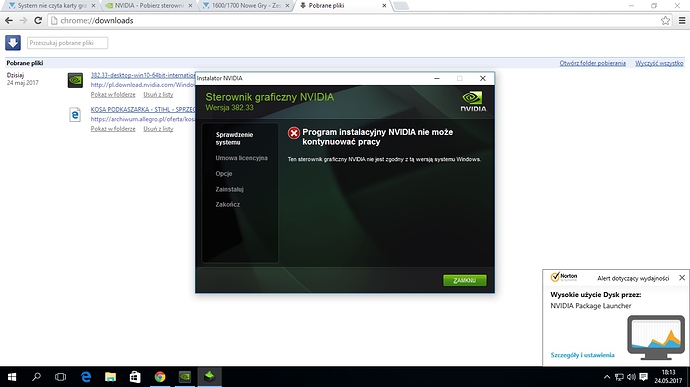690x387 pixels.
Task: Close the Norton performance alert
Action: coord(682,277)
